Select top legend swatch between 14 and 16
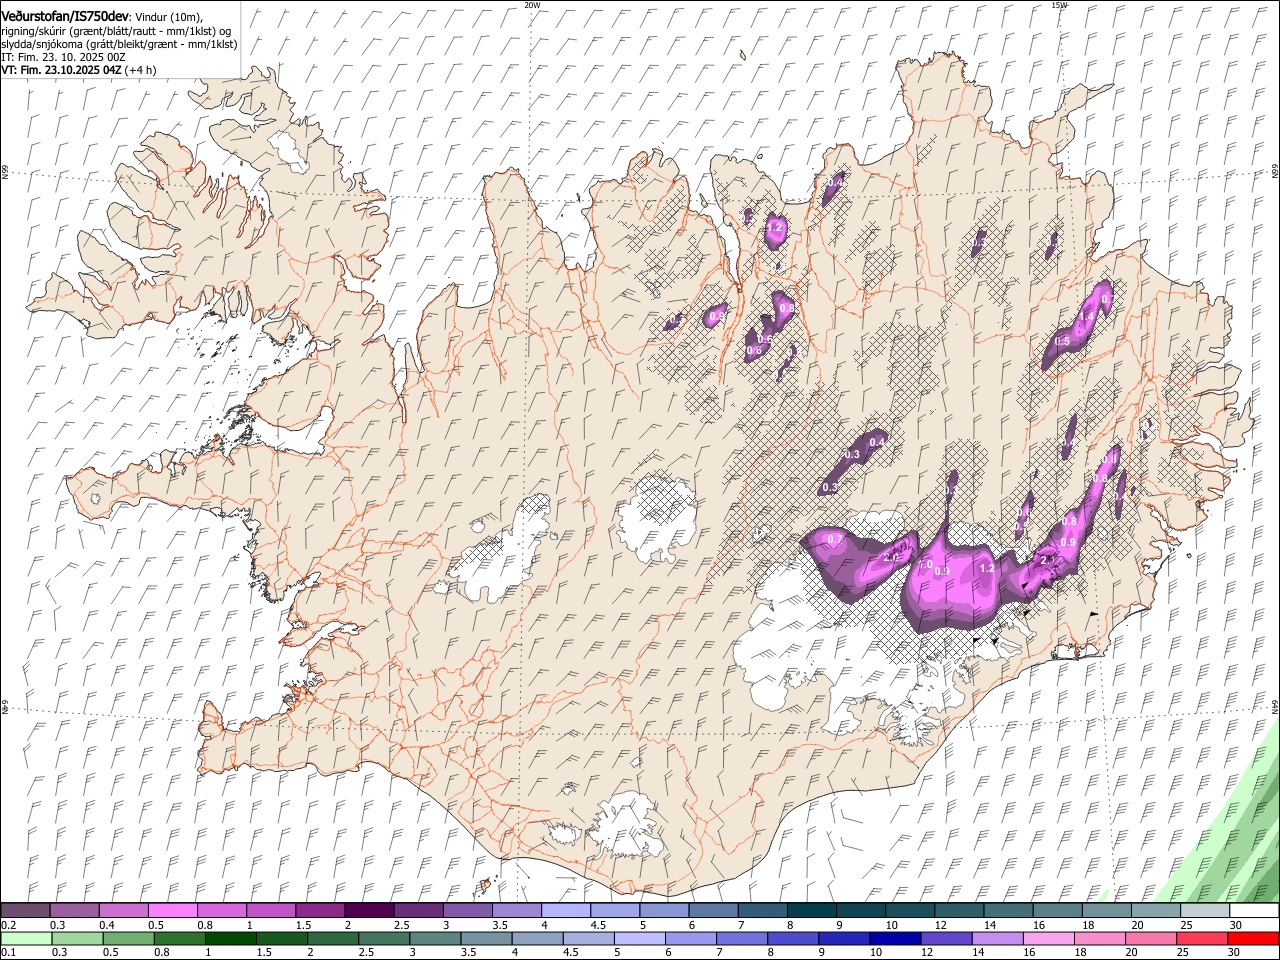This screenshot has width=1280, height=960. point(1008,911)
